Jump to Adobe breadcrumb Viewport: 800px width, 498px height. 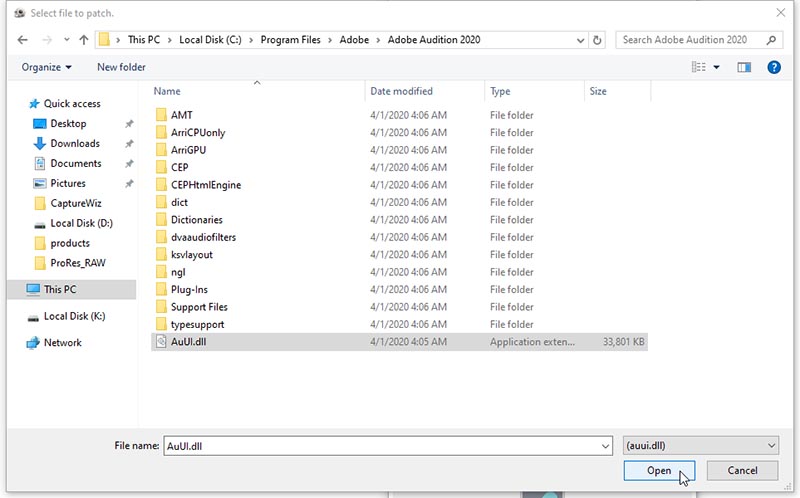pos(354,40)
